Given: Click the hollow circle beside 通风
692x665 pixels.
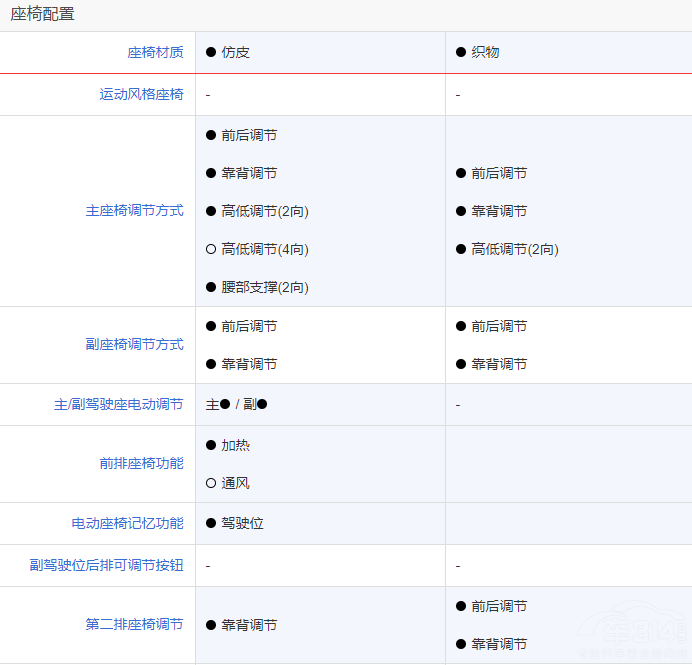Looking at the screenshot, I should 211,483.
